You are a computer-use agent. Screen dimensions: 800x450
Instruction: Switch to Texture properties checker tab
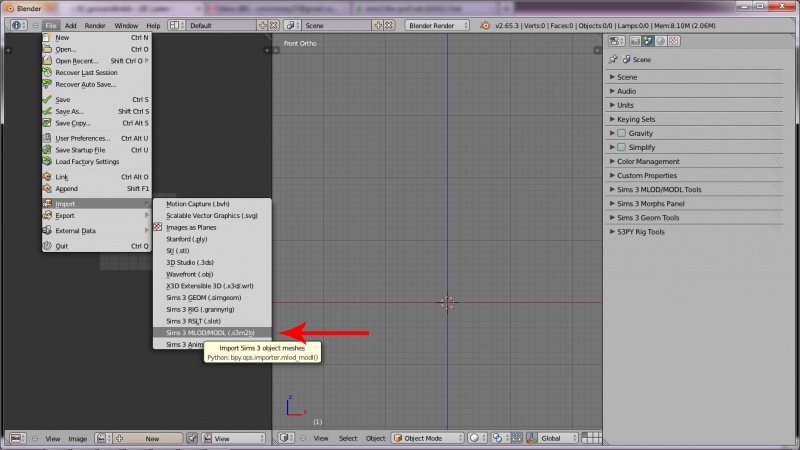tap(673, 41)
